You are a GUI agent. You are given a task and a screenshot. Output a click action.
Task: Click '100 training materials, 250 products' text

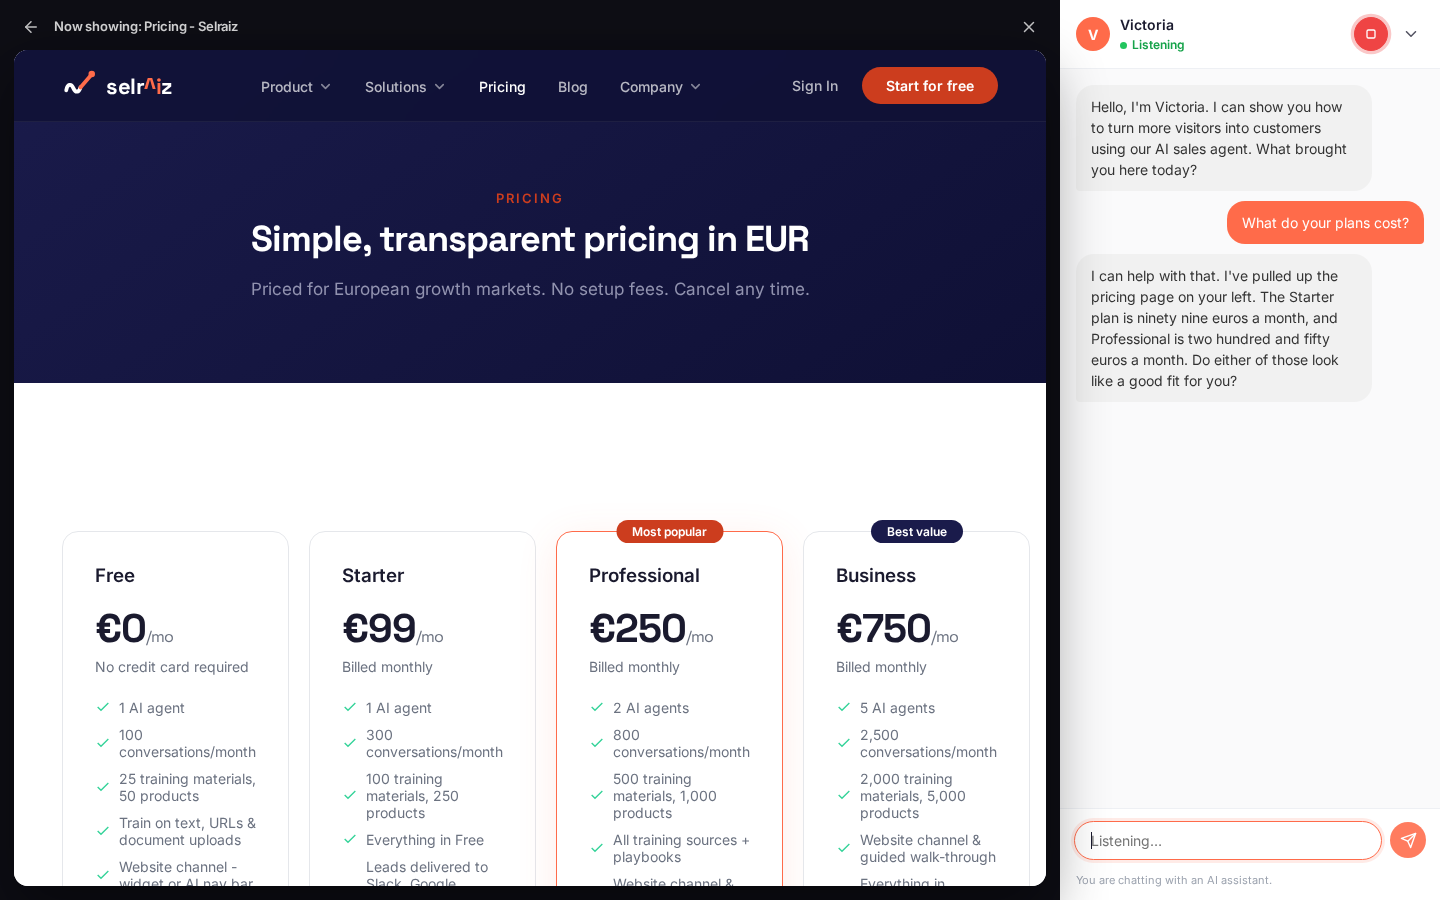pyautogui.click(x=412, y=796)
